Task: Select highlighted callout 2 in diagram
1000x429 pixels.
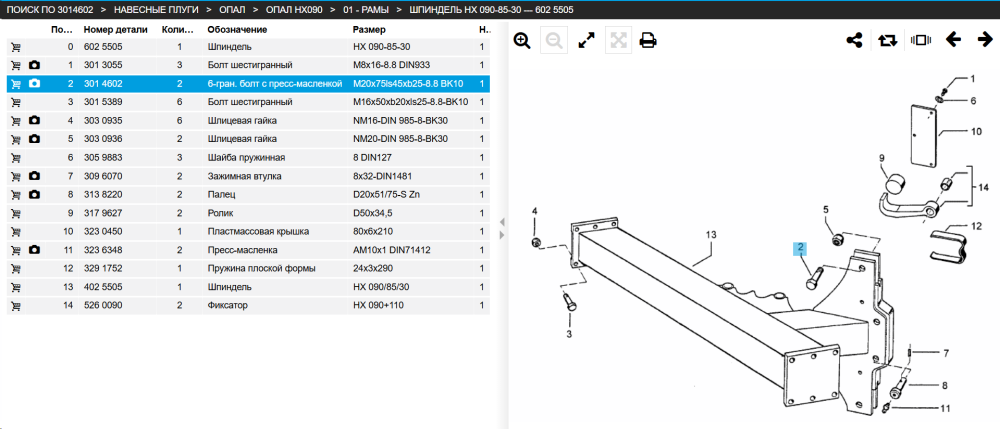Action: click(799, 248)
